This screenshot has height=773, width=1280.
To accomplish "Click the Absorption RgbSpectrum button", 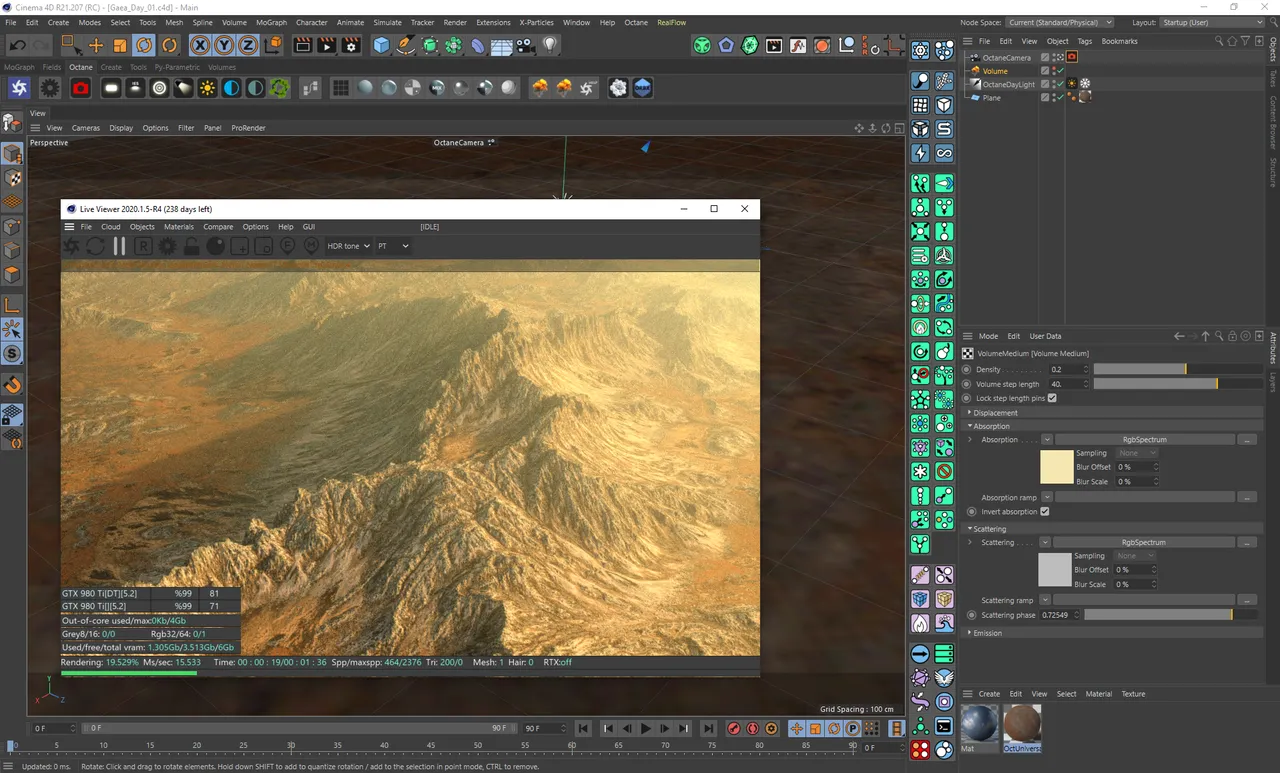I will [x=1144, y=440].
